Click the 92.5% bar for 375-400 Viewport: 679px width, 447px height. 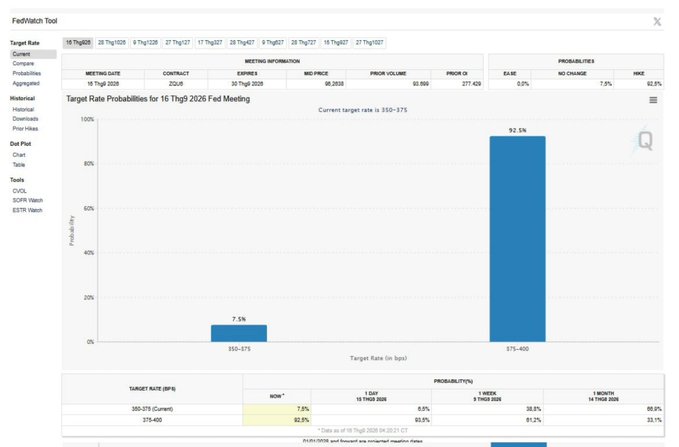(x=517, y=239)
